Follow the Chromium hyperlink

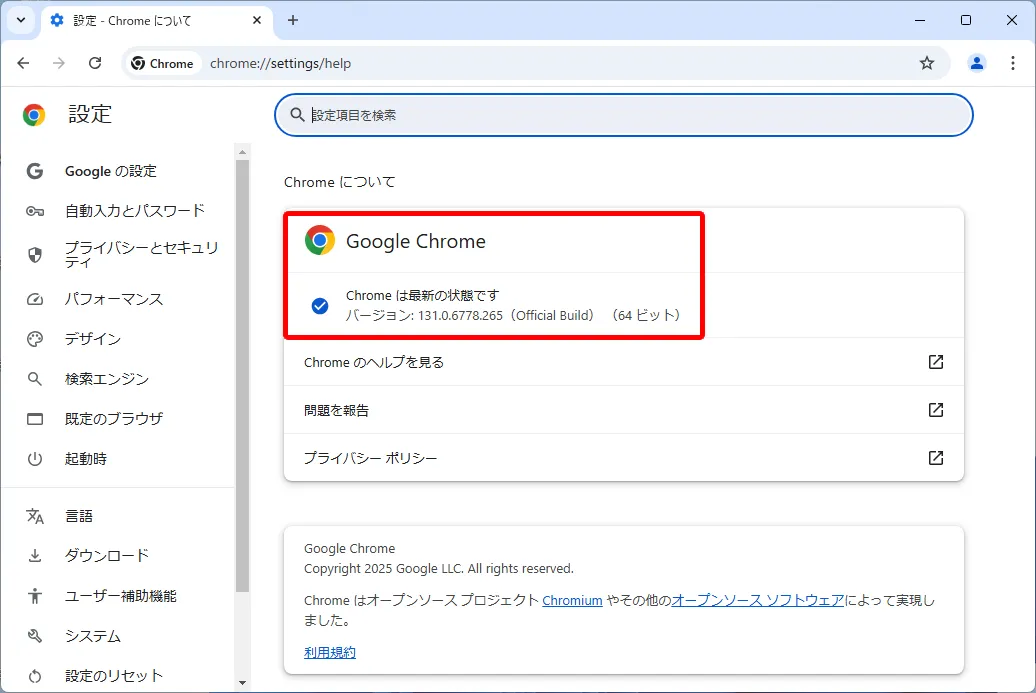click(572, 601)
